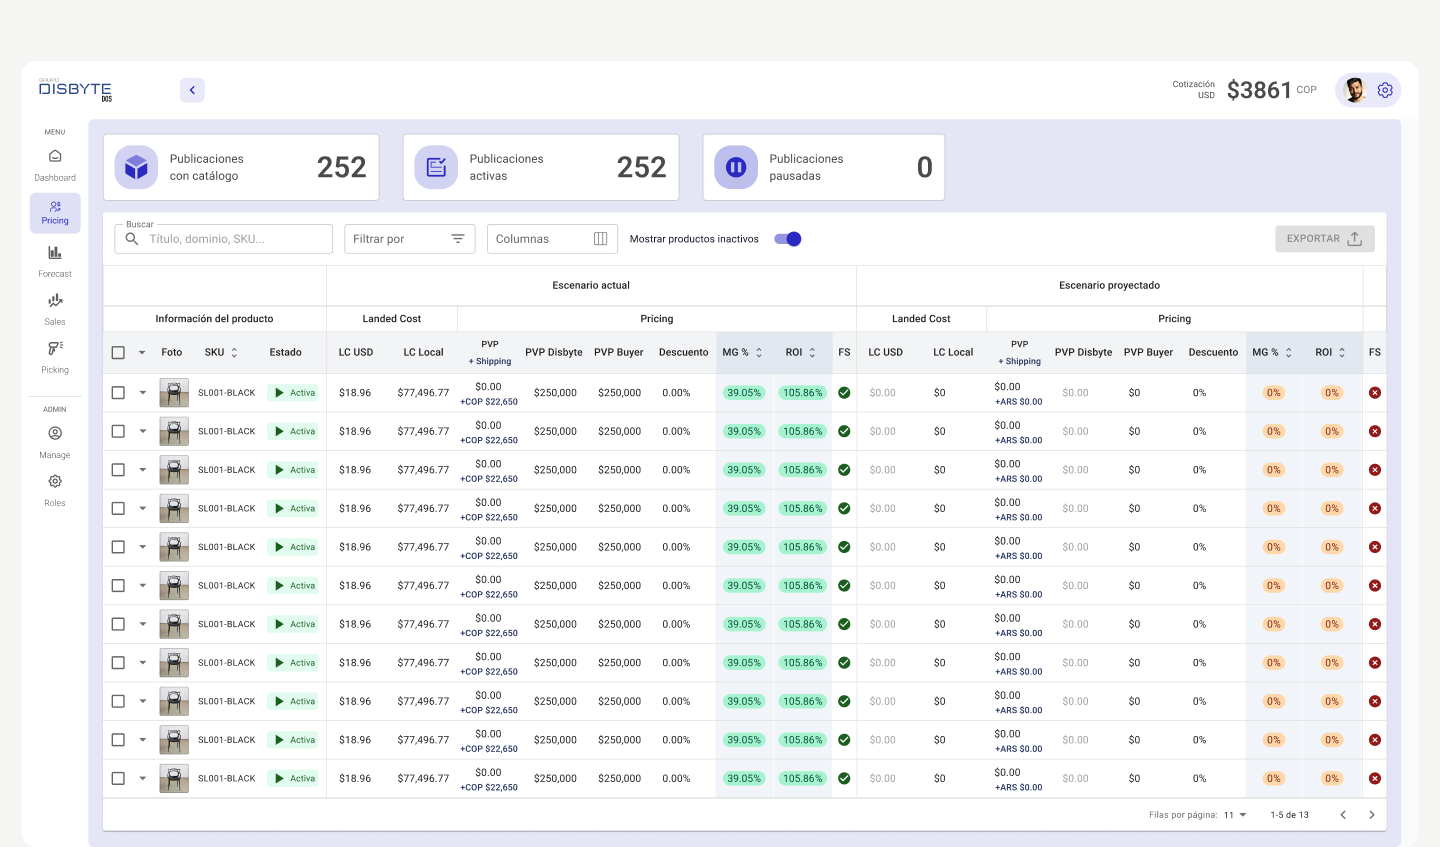
Task: Click PVP Disbyte header under Escenario proyectado
Action: [1083, 353]
